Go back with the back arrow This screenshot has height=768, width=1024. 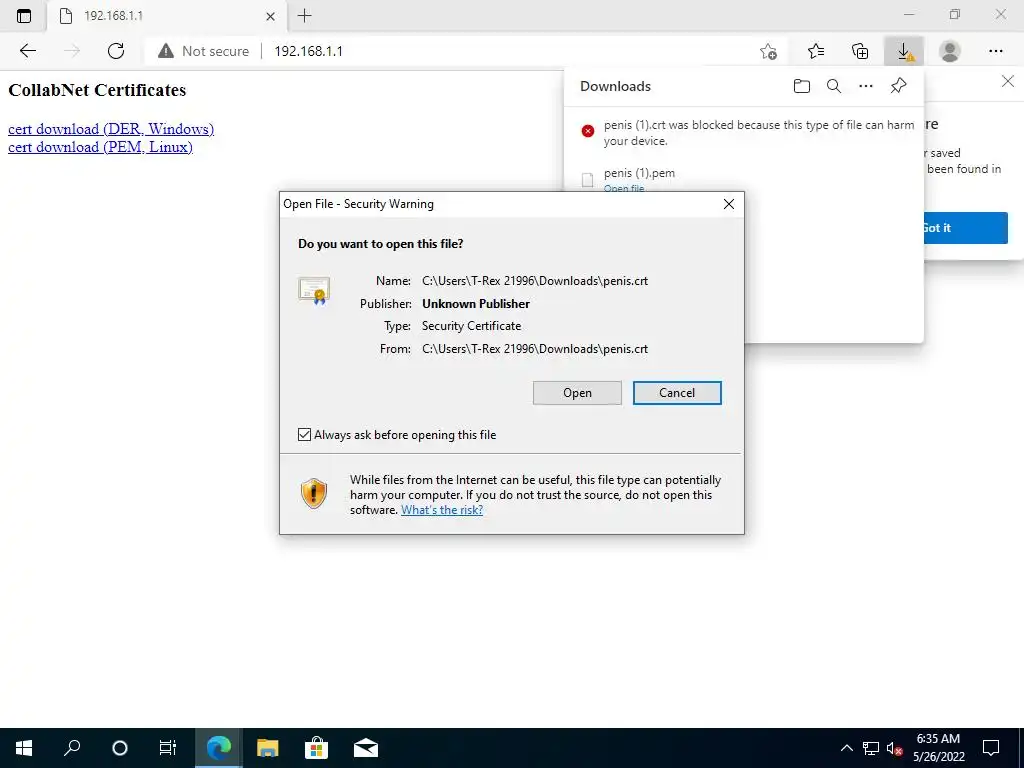(27, 51)
